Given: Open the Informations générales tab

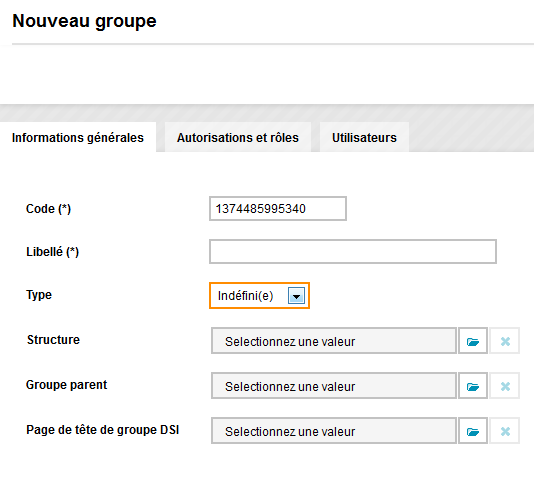Looking at the screenshot, I should coord(78,138).
